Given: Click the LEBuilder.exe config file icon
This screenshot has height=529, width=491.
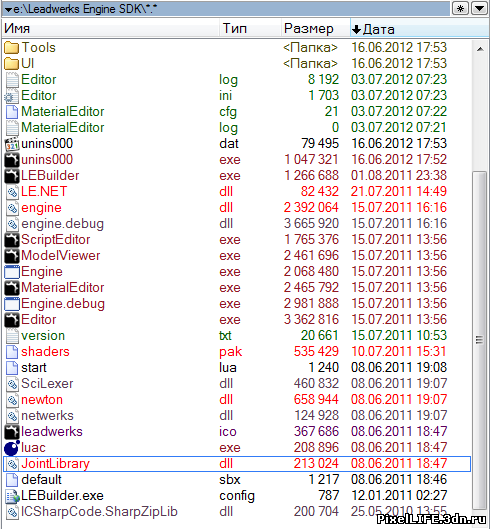Looking at the screenshot, I should click(x=12, y=496).
